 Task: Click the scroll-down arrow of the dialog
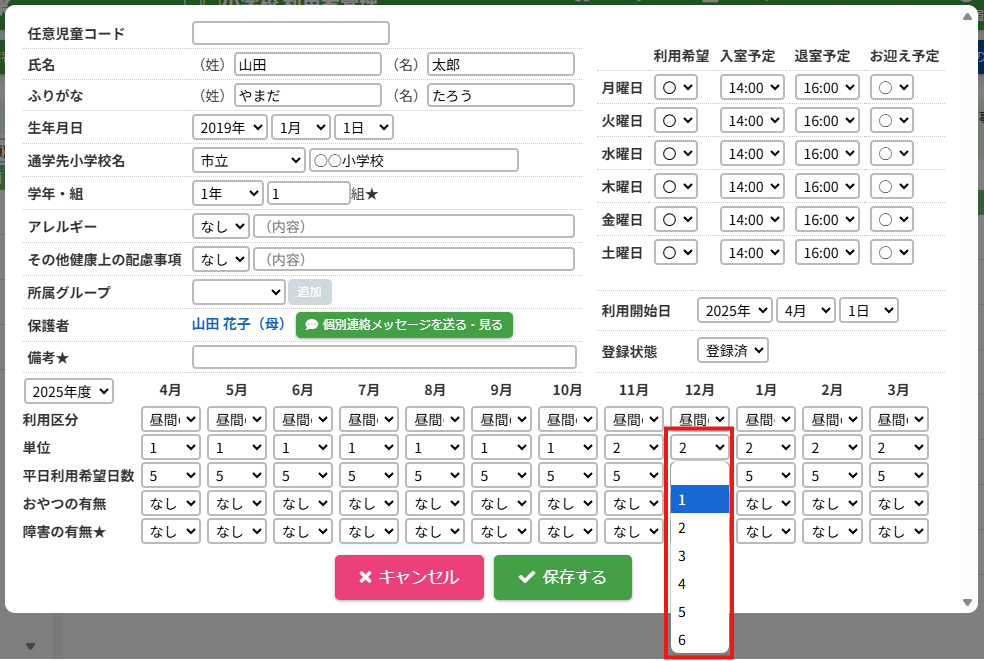(x=967, y=602)
